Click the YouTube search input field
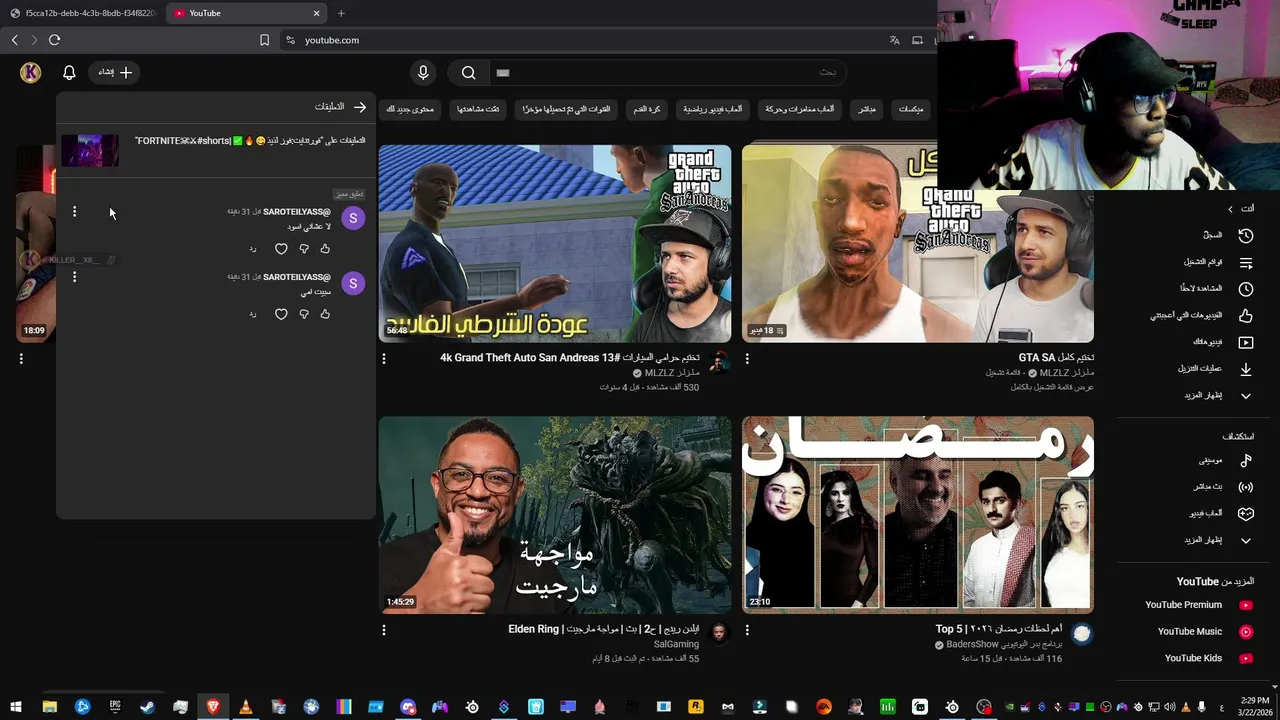1280x720 pixels. point(668,72)
